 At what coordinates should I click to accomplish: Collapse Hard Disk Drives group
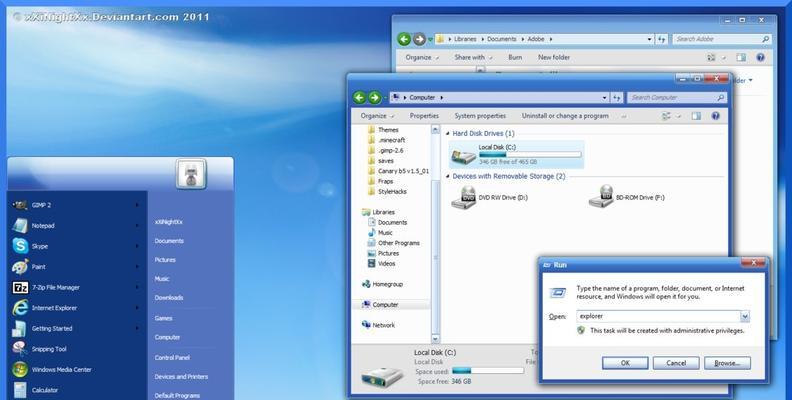(448, 134)
